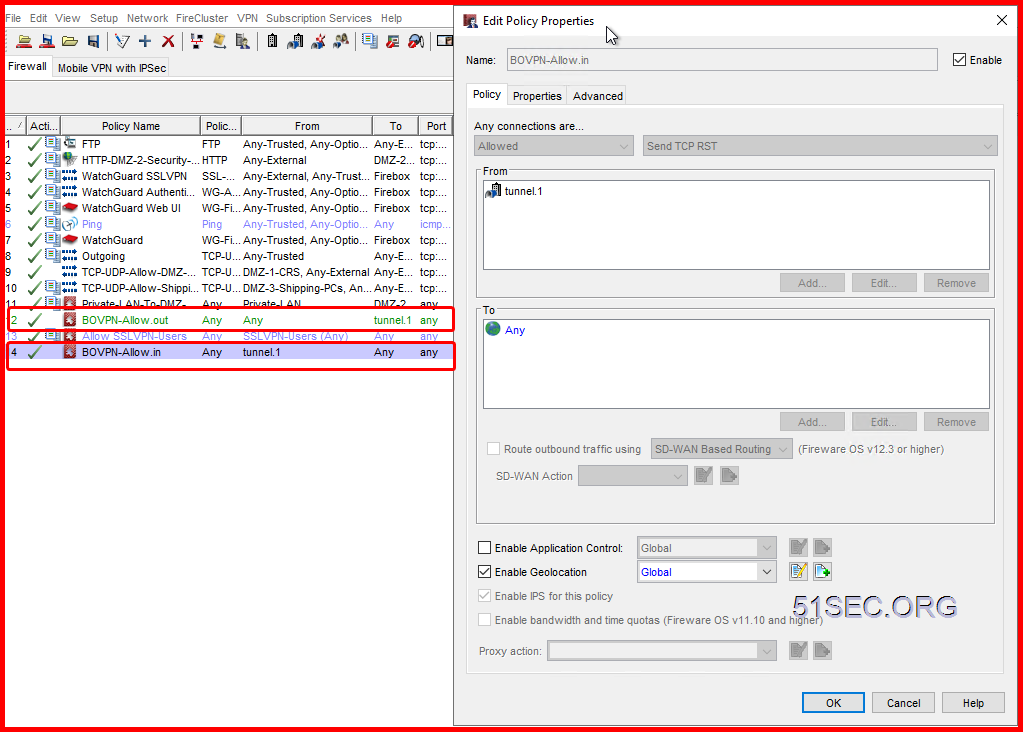Image resolution: width=1023 pixels, height=732 pixels.
Task: Switch to the Properties tab
Action: (x=537, y=96)
